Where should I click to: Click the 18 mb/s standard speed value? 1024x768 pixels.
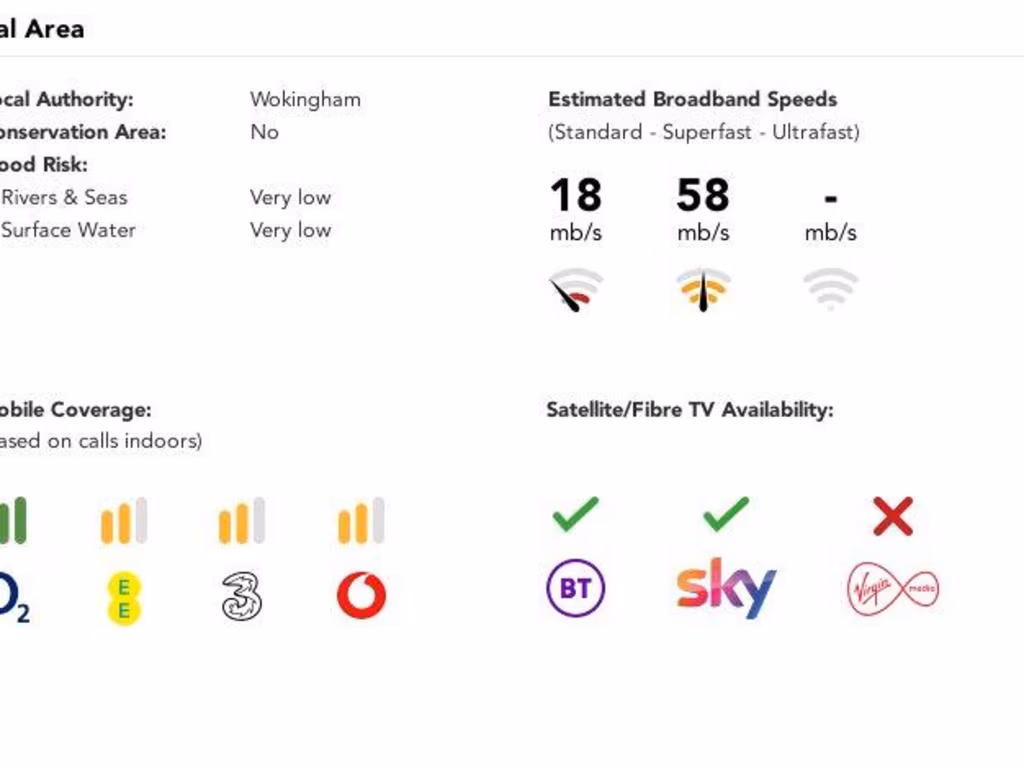click(x=575, y=195)
